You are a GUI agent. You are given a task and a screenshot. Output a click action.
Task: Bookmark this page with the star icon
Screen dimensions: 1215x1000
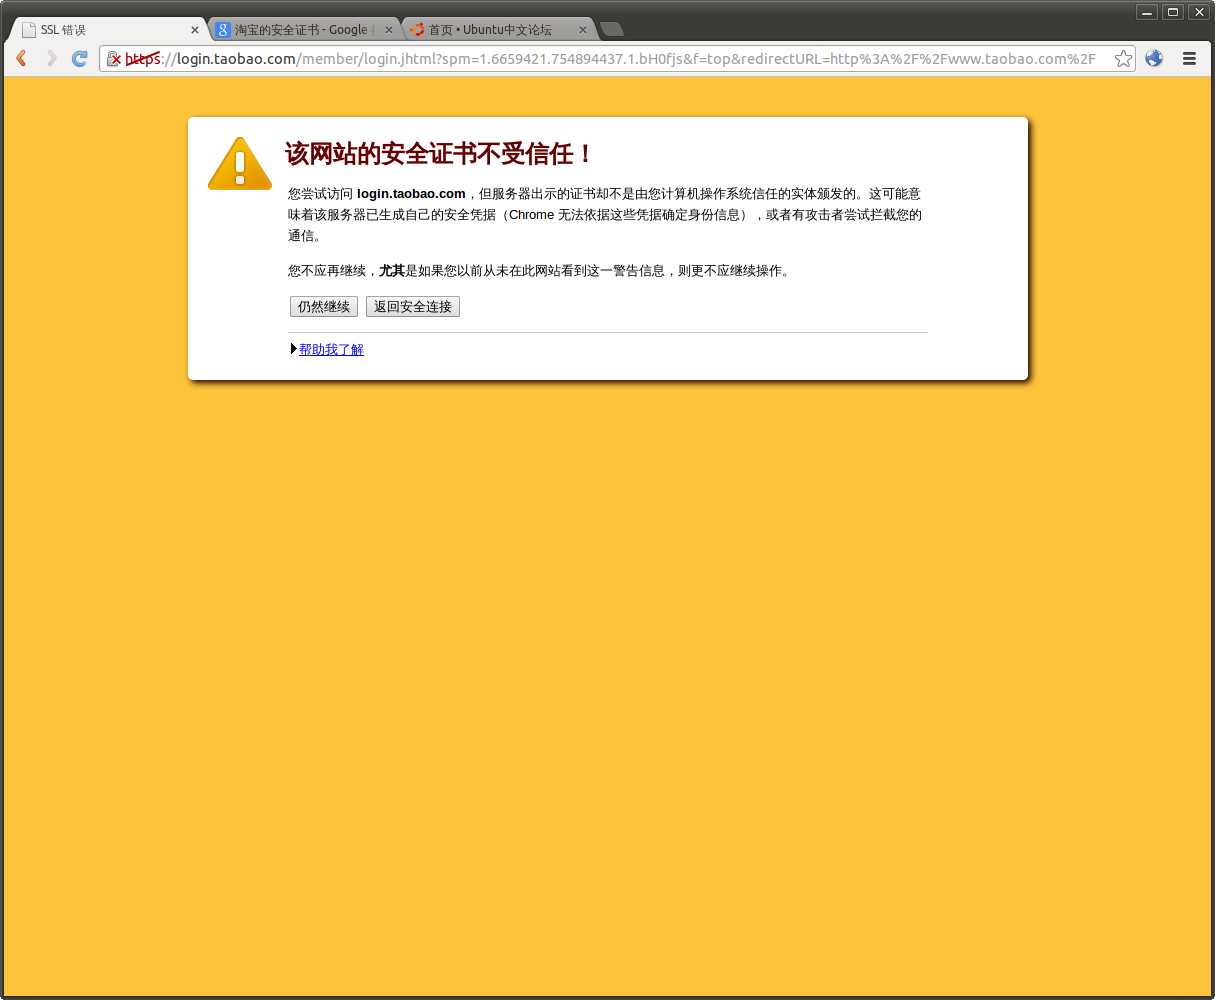1123,59
